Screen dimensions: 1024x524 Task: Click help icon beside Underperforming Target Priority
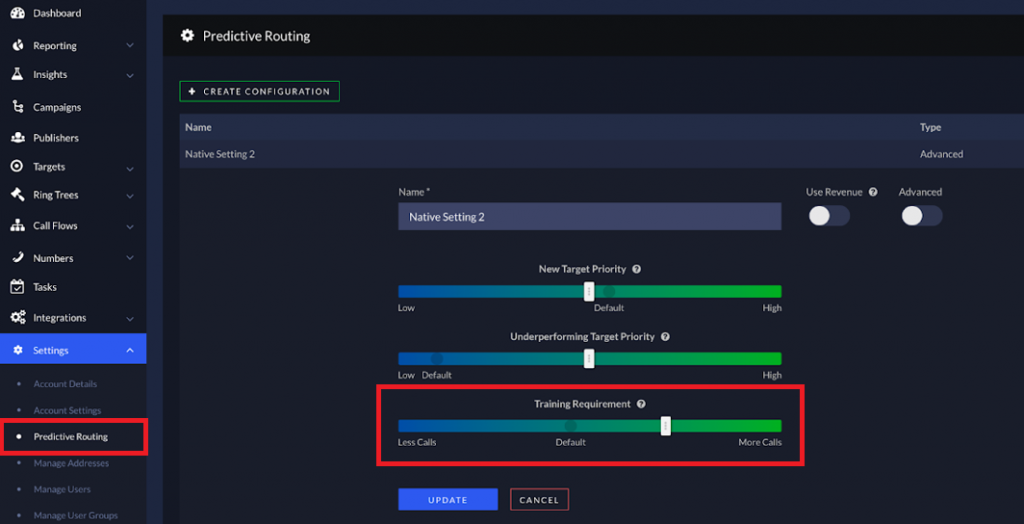point(665,337)
